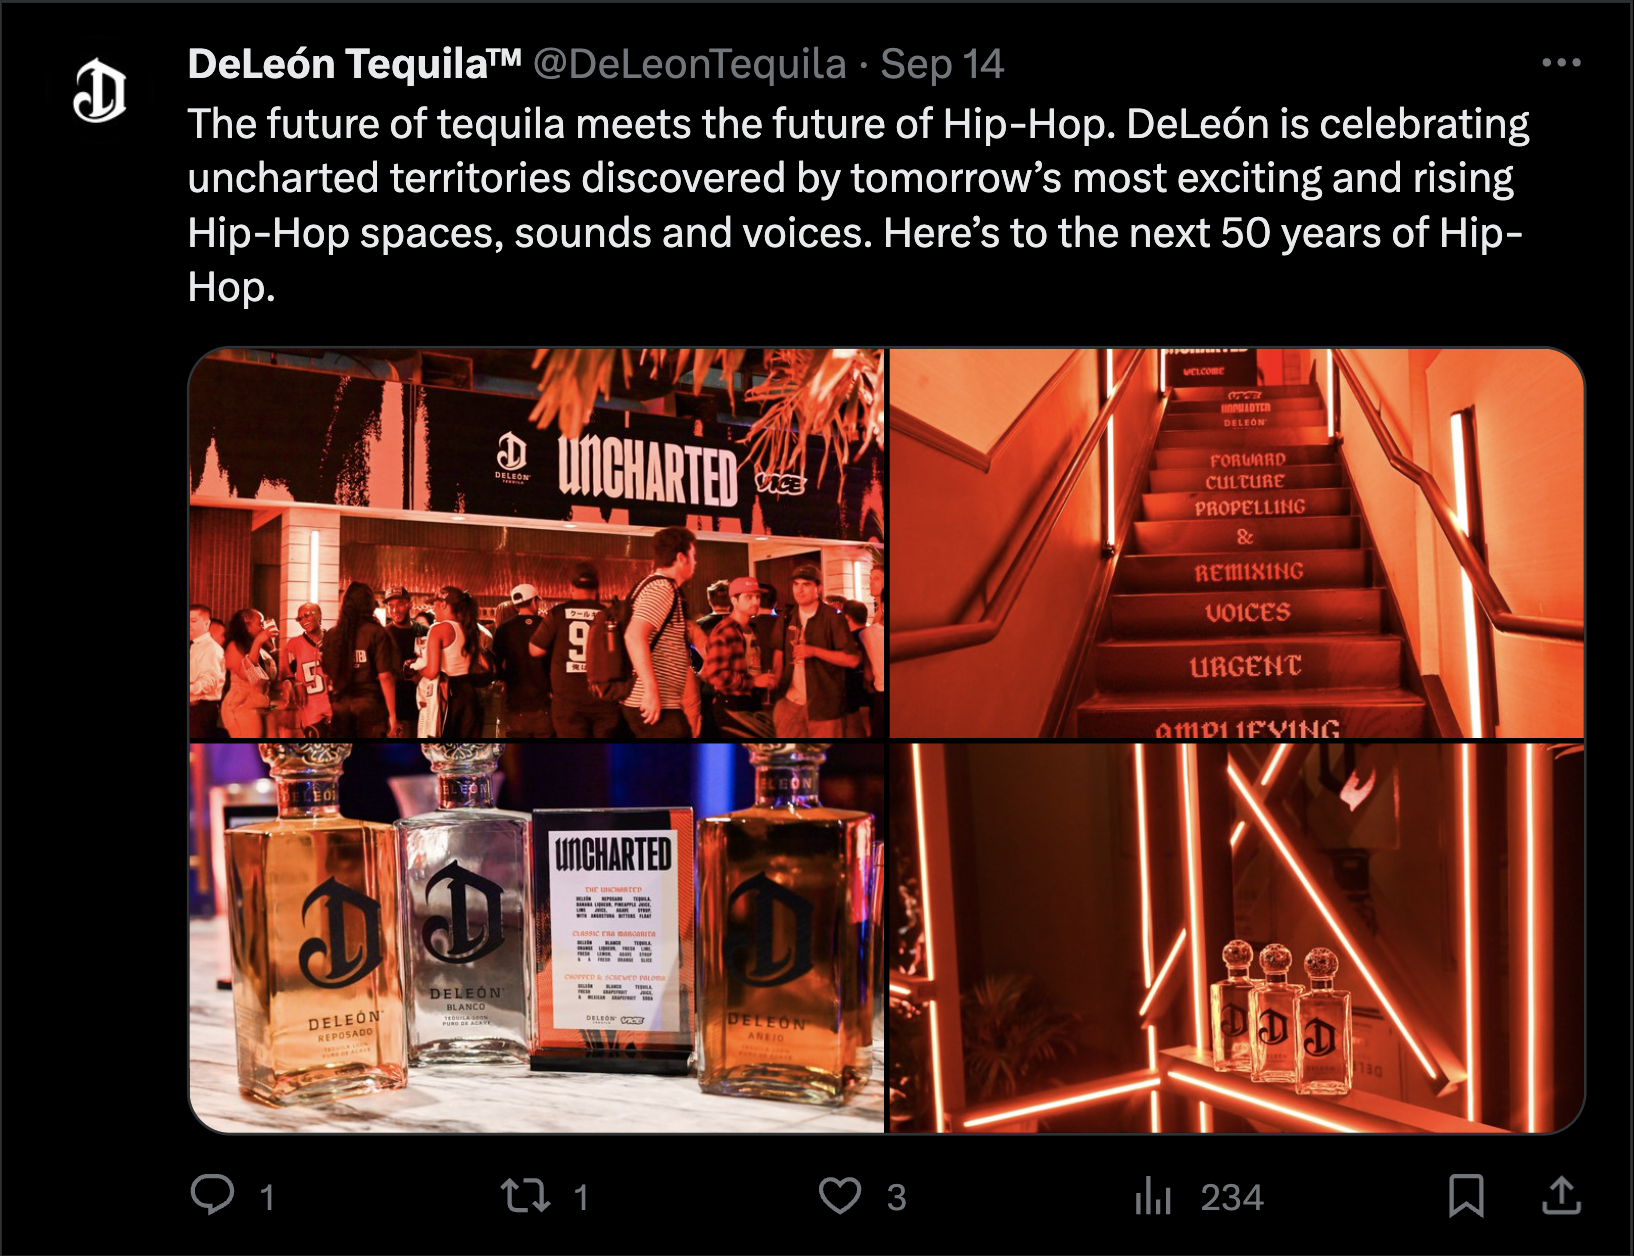Viewport: 1634px width, 1256px height.
Task: Open the DeLeón bottles with menu photo
Action: tap(537, 938)
